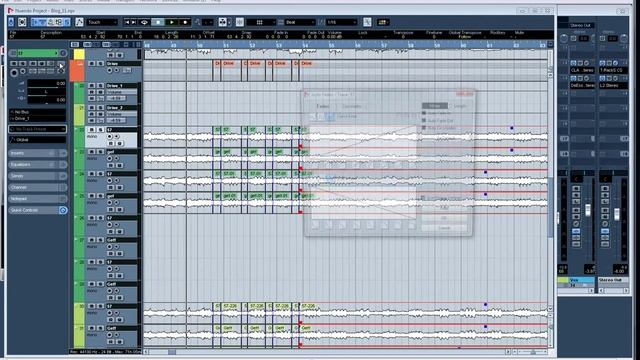
Task: Toggle the cycle eye-shaped transport icon
Action: [x=144, y=22]
